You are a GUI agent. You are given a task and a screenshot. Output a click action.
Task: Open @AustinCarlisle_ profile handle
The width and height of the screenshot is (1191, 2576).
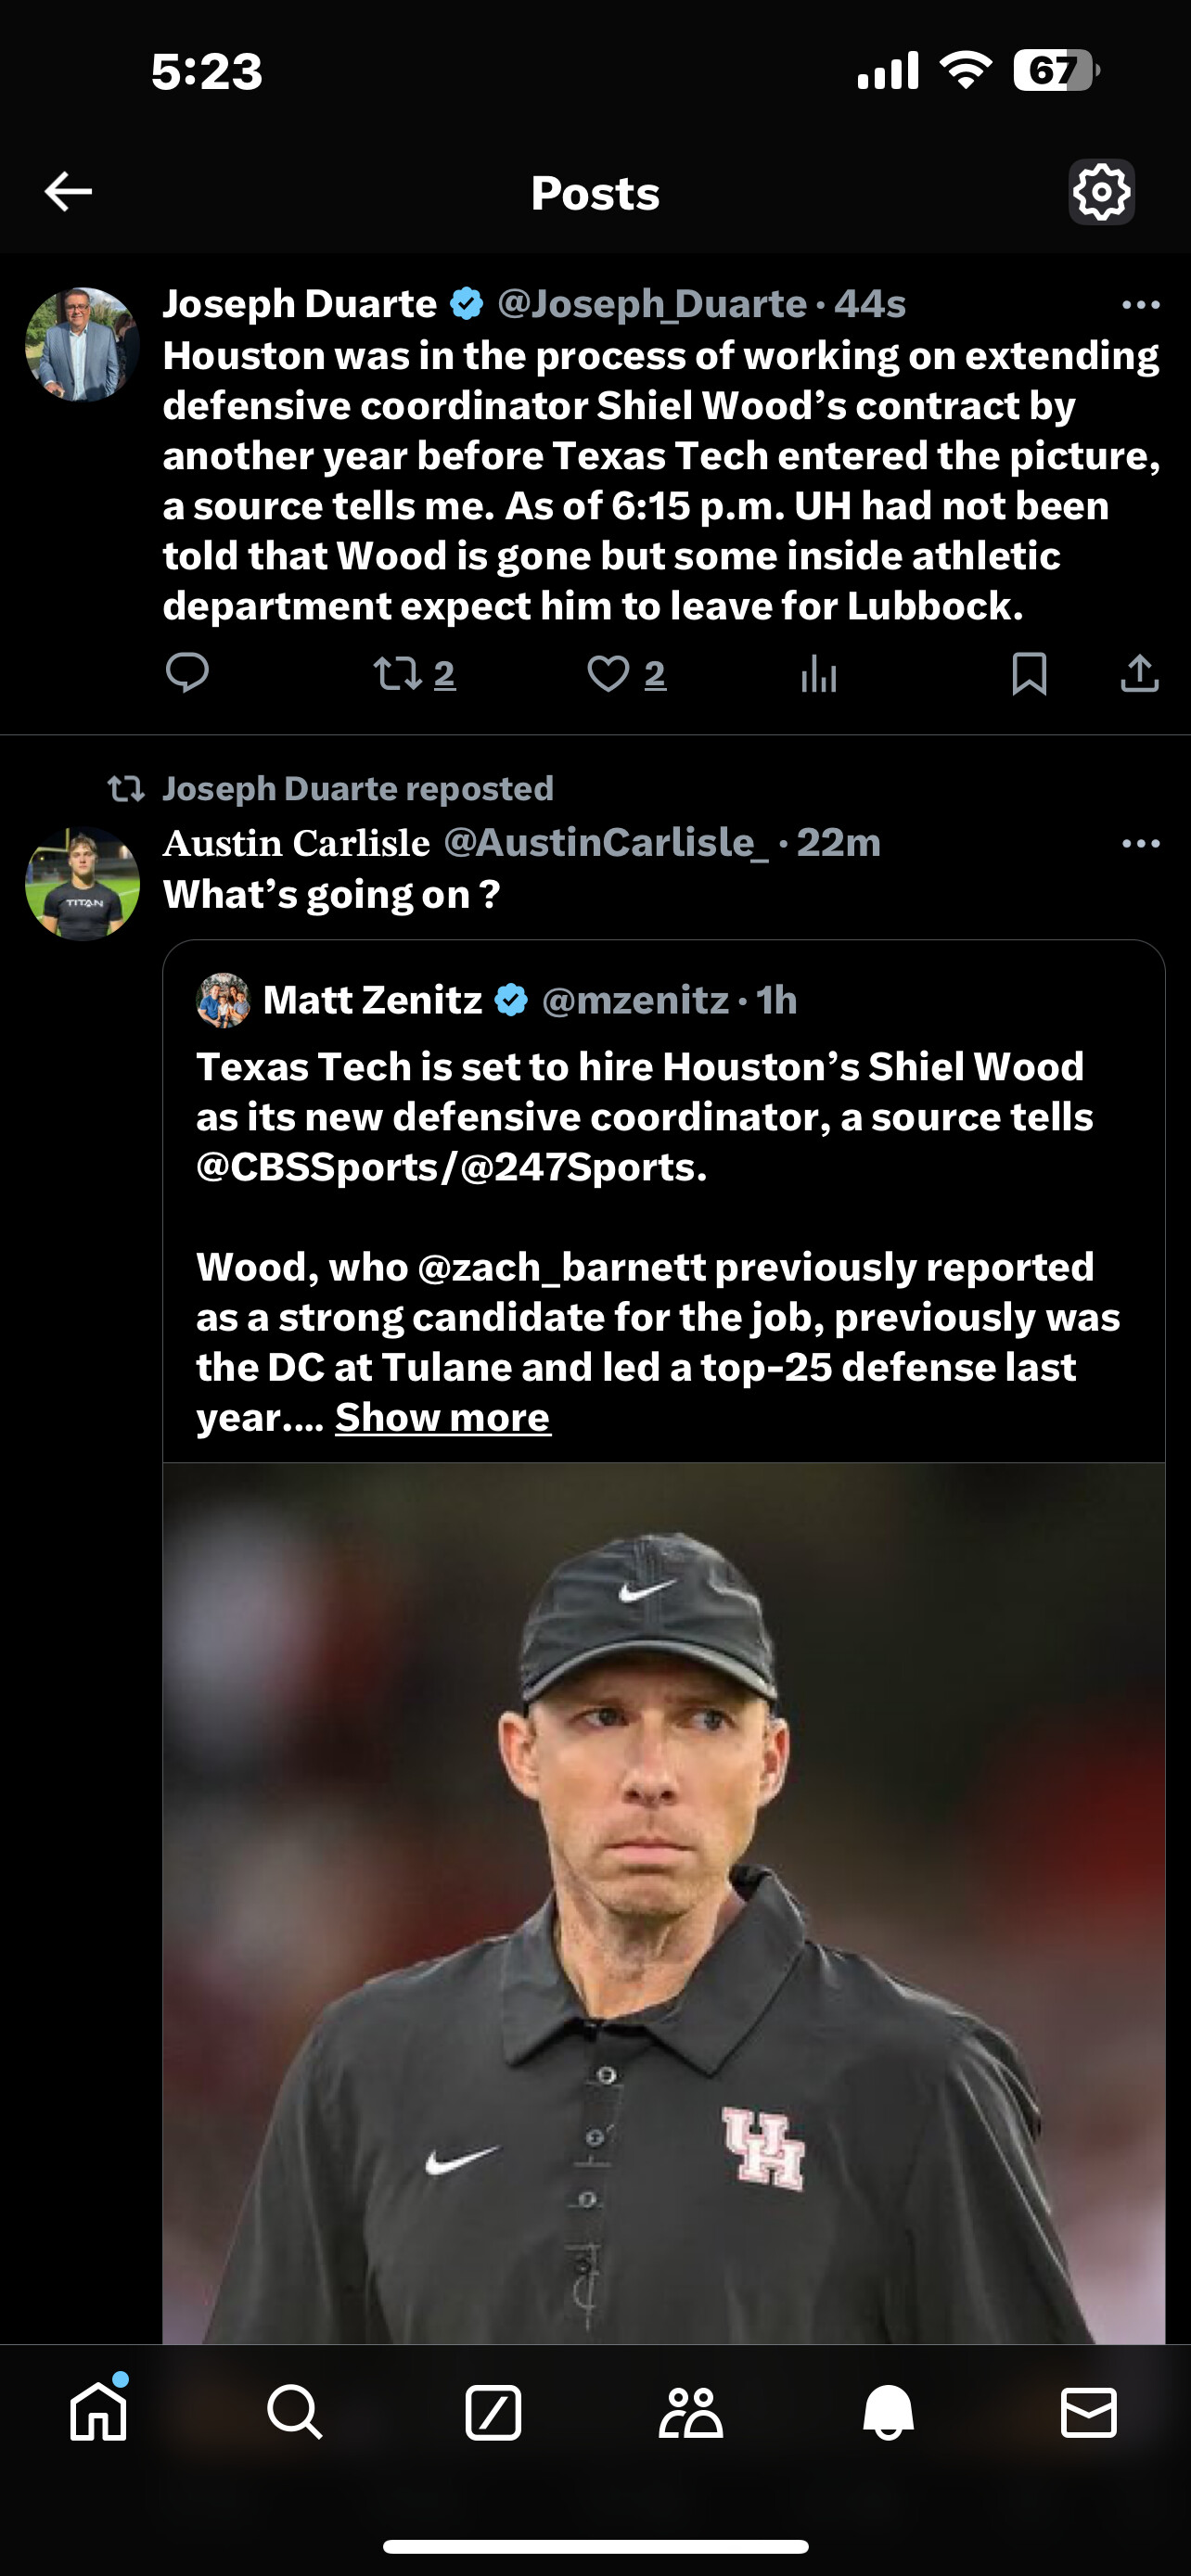[606, 843]
